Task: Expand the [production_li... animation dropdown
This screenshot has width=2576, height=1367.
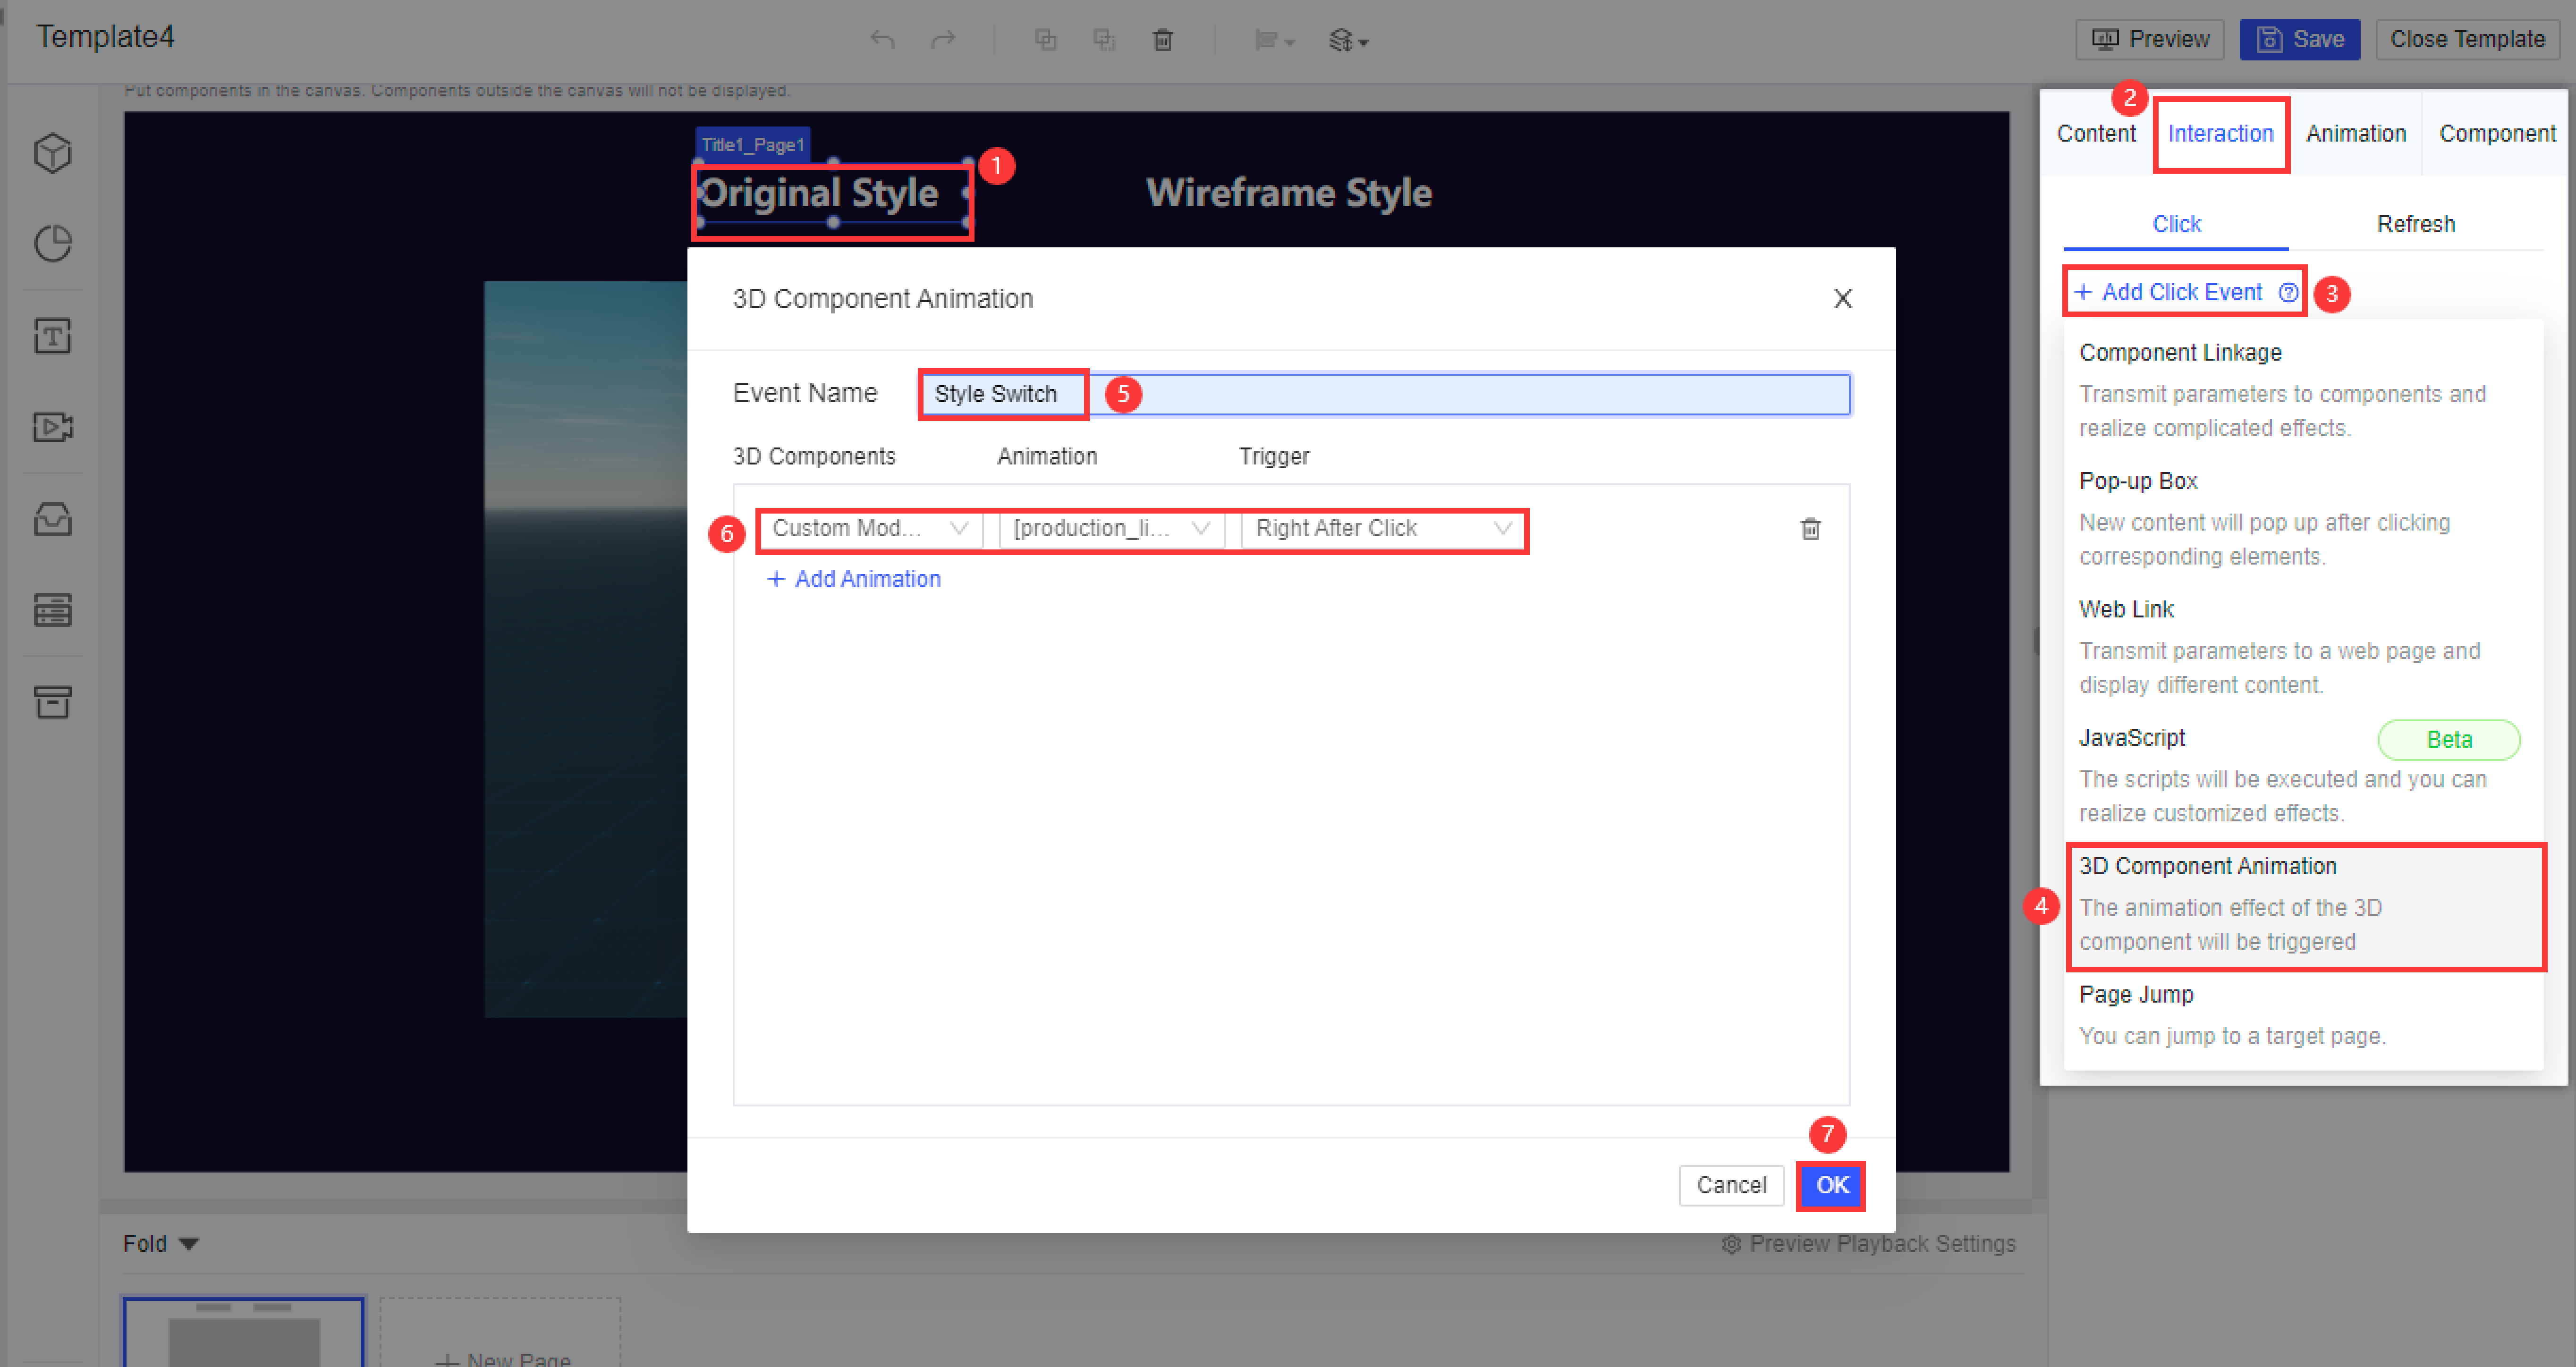Action: pyautogui.click(x=1111, y=529)
